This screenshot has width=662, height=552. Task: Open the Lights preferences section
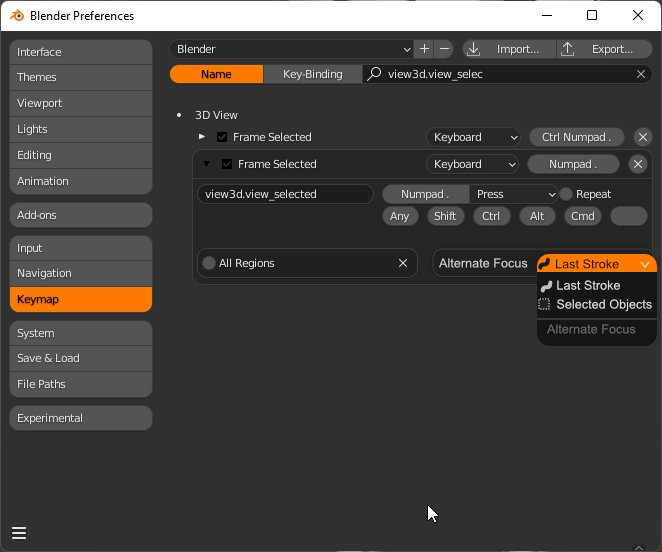81,129
